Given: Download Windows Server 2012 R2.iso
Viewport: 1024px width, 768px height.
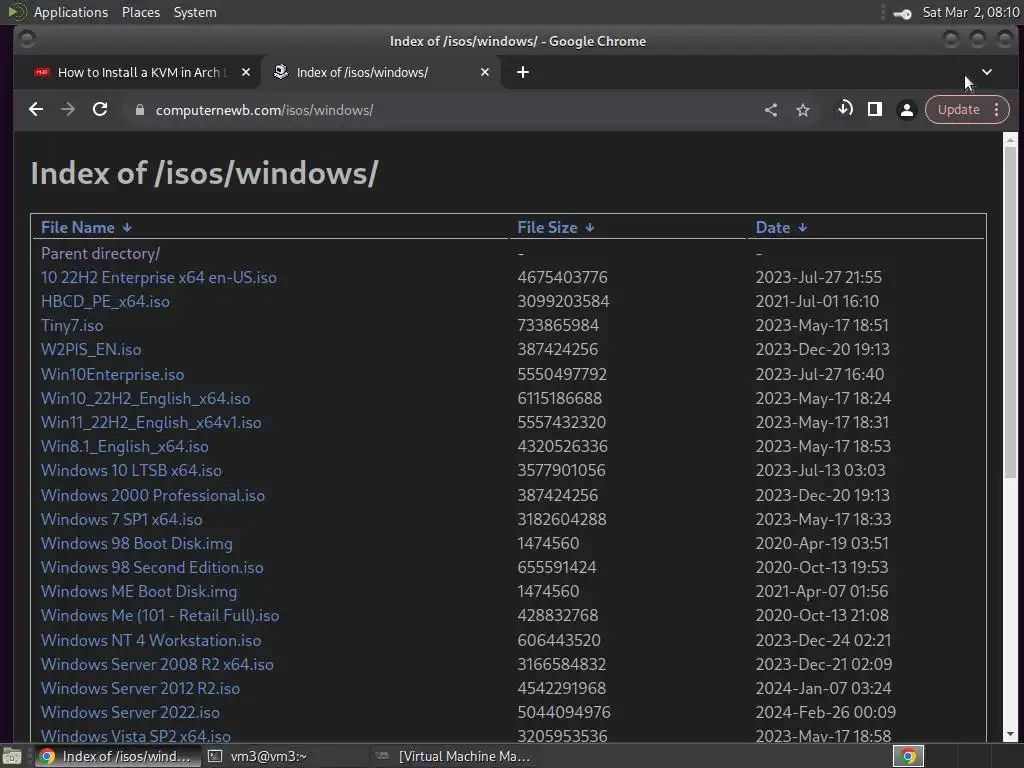Looking at the screenshot, I should [140, 688].
